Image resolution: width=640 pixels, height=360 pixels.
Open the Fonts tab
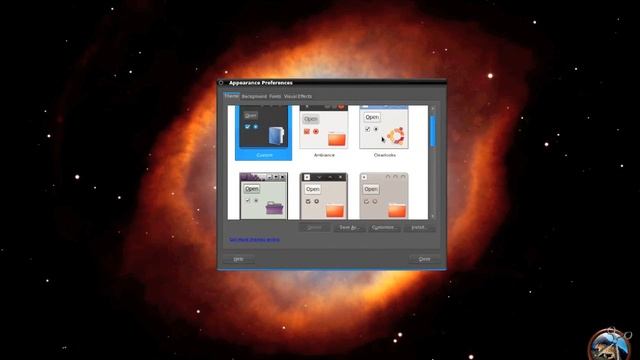pos(275,96)
